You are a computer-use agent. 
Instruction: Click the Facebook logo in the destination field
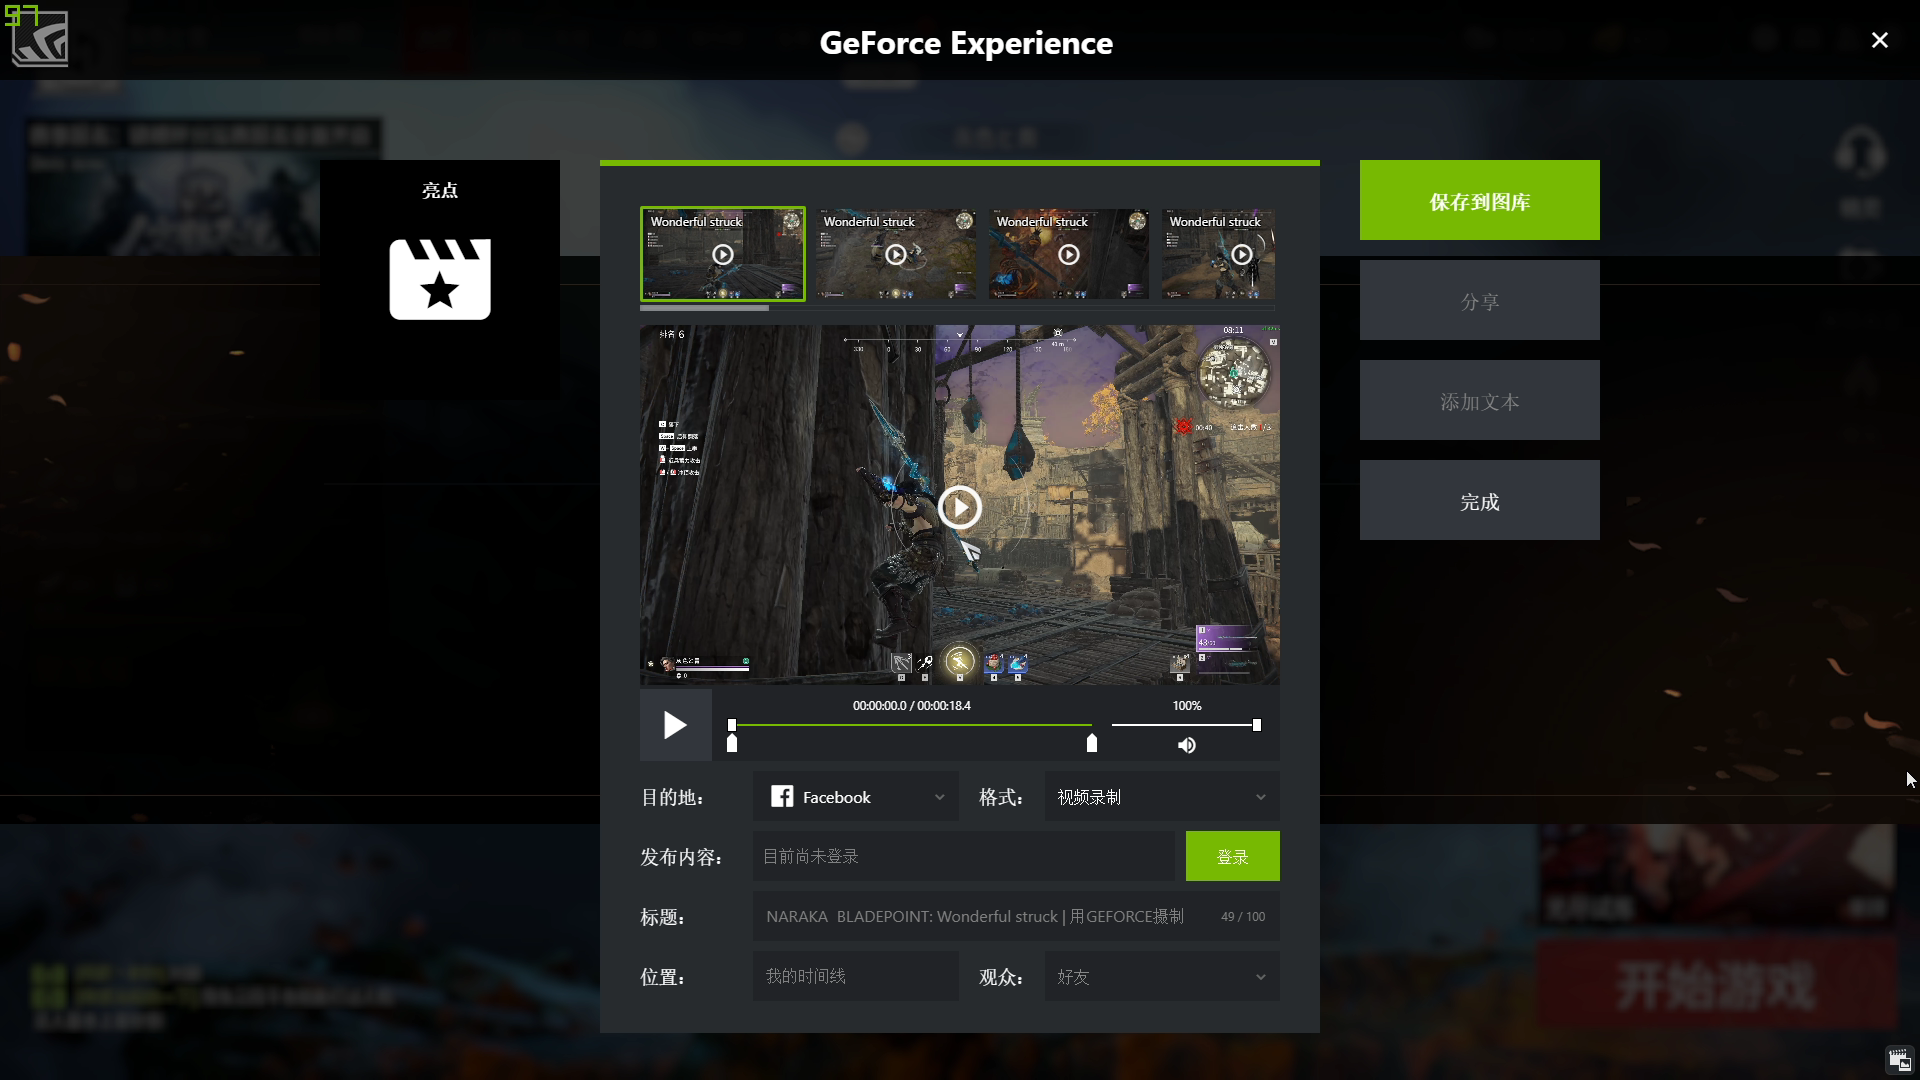coord(782,796)
